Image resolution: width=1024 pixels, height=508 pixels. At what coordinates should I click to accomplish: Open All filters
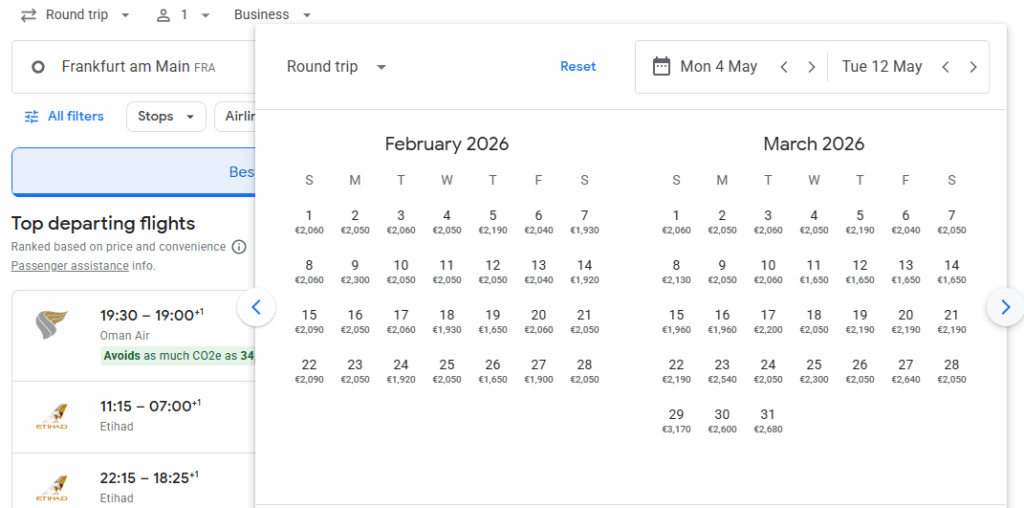click(x=64, y=116)
